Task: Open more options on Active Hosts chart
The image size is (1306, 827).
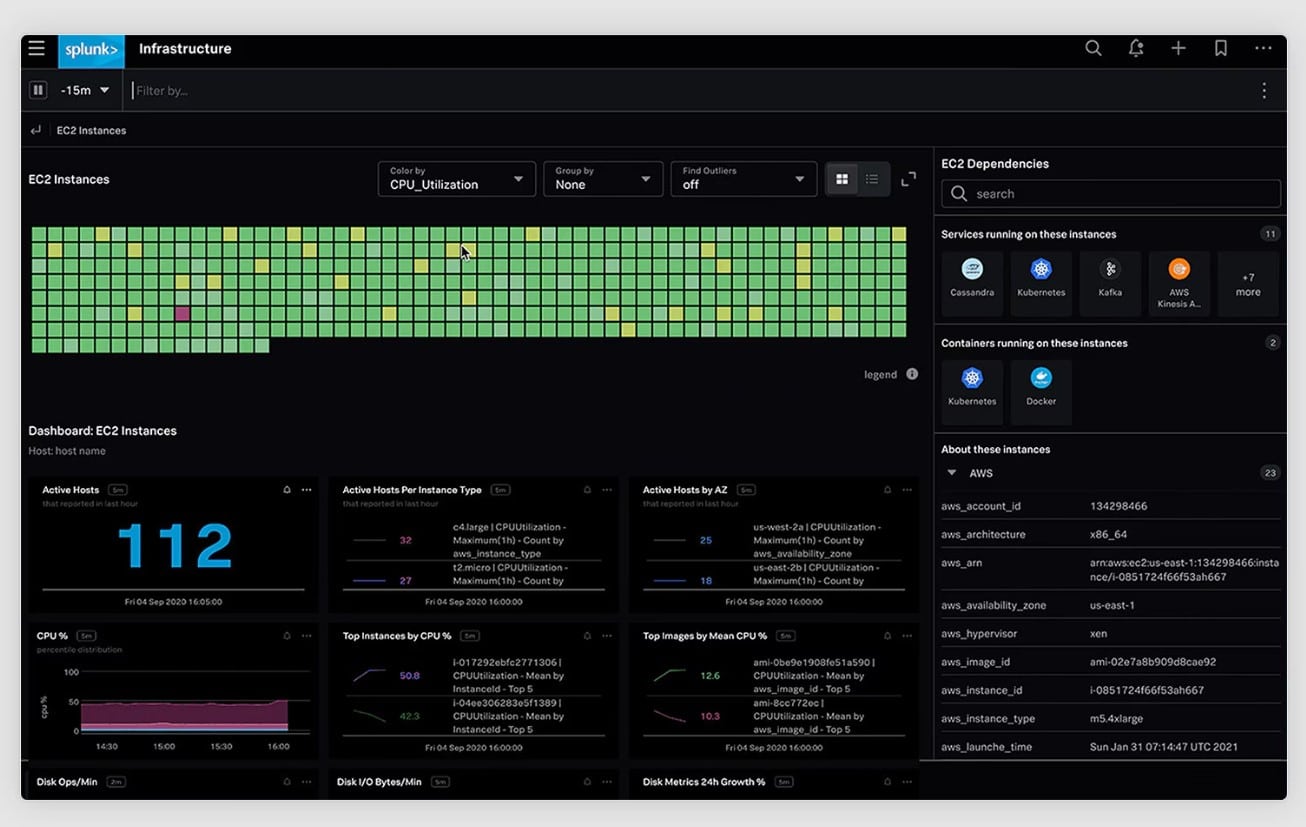Action: coord(306,490)
